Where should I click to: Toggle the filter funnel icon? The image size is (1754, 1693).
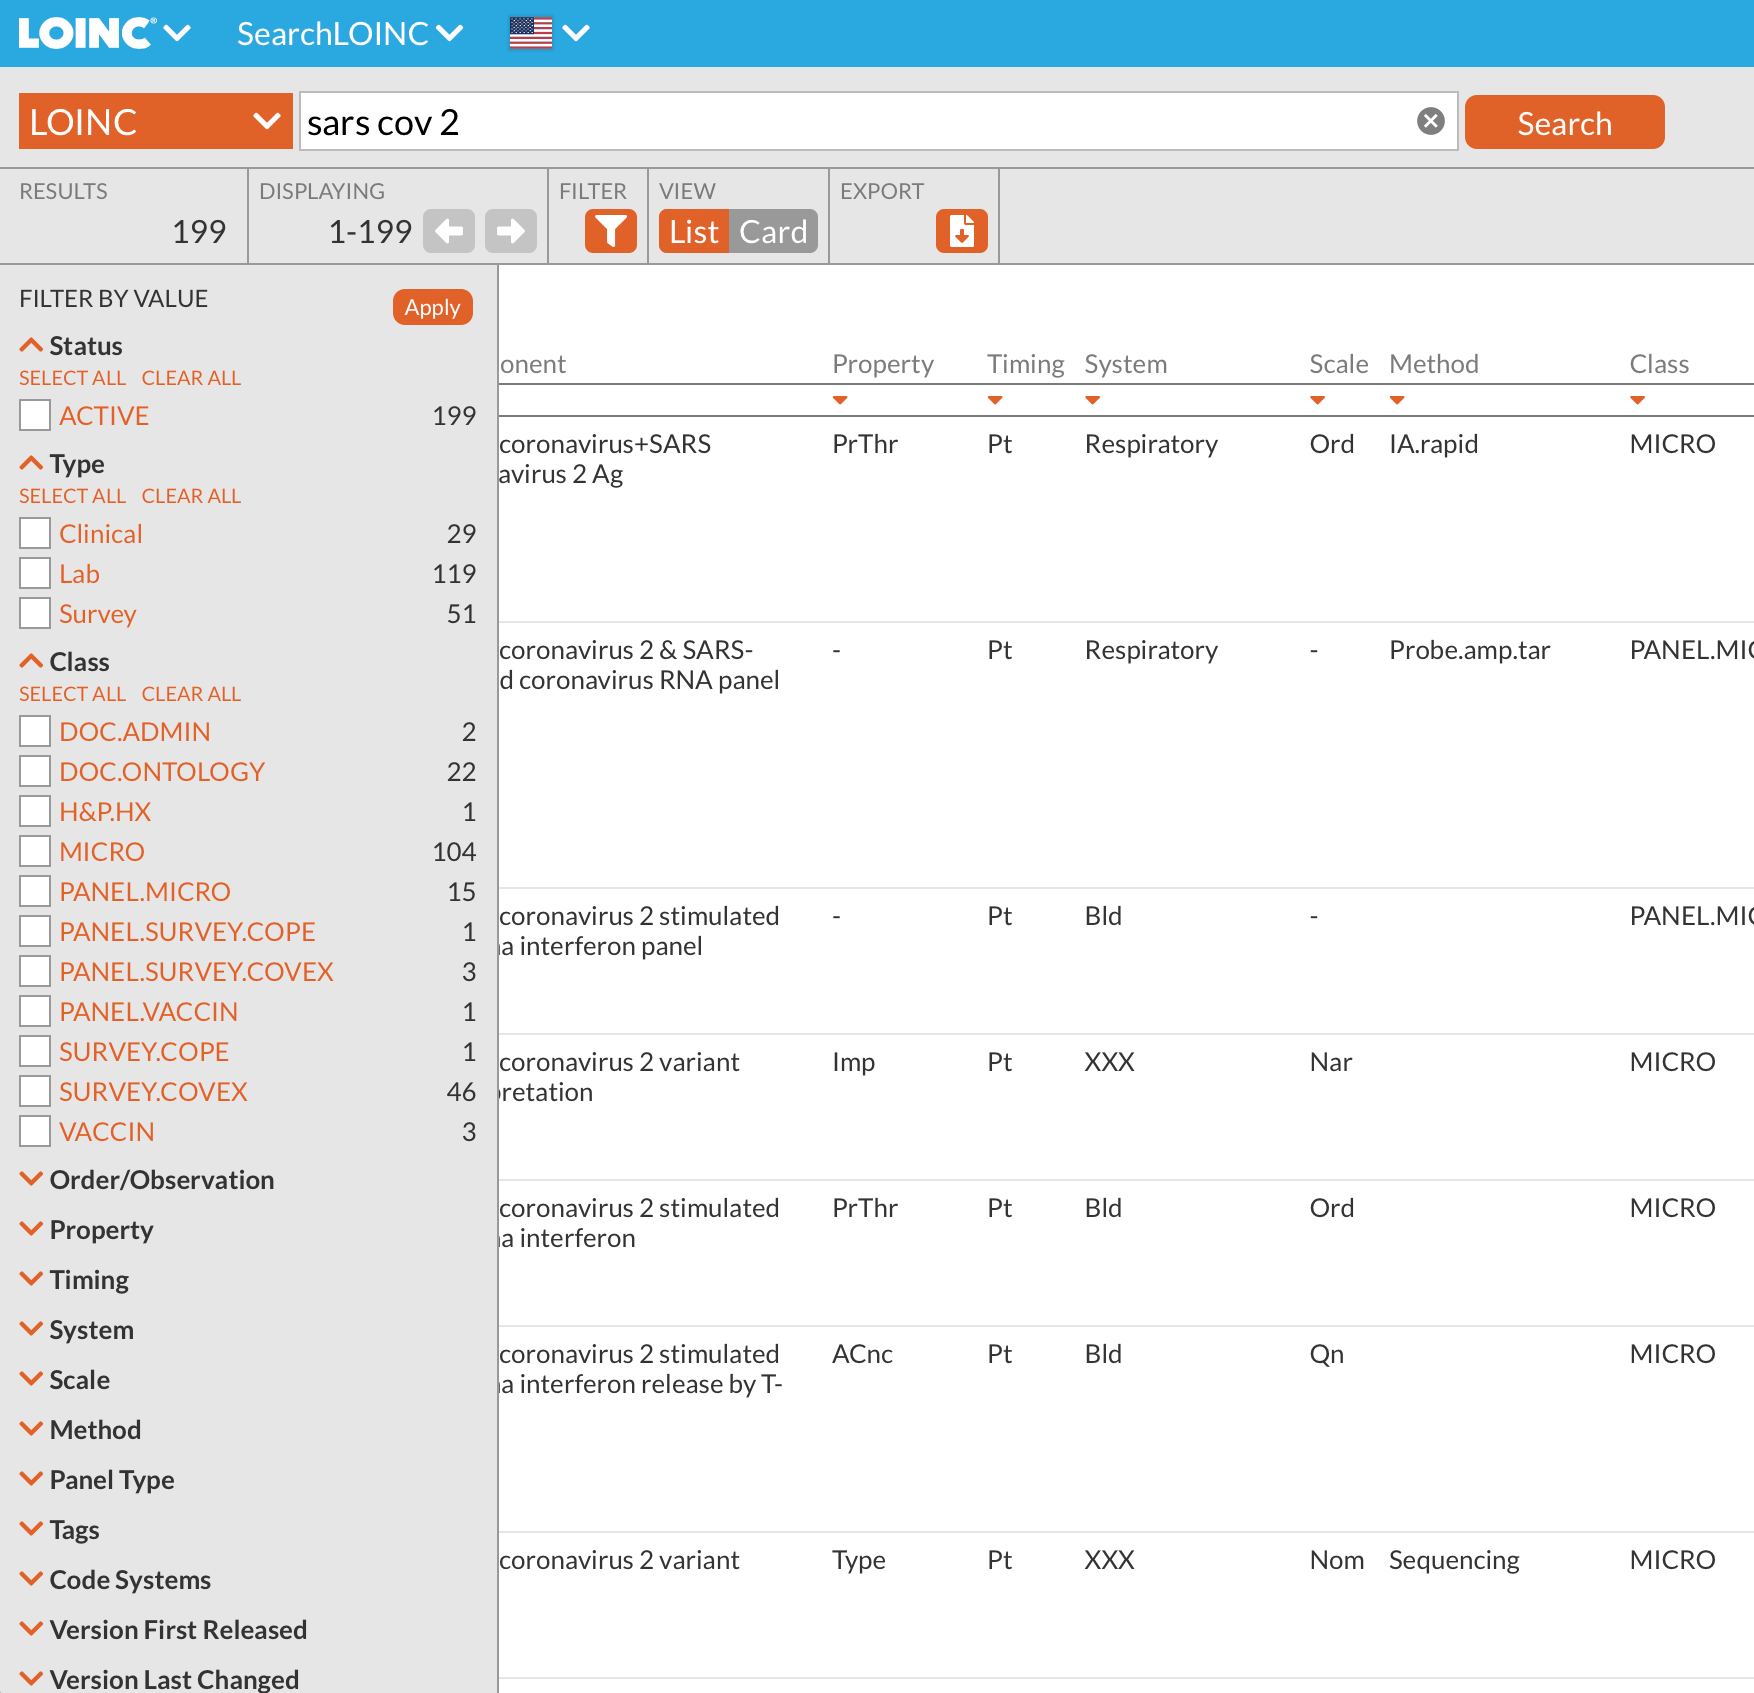tap(611, 231)
